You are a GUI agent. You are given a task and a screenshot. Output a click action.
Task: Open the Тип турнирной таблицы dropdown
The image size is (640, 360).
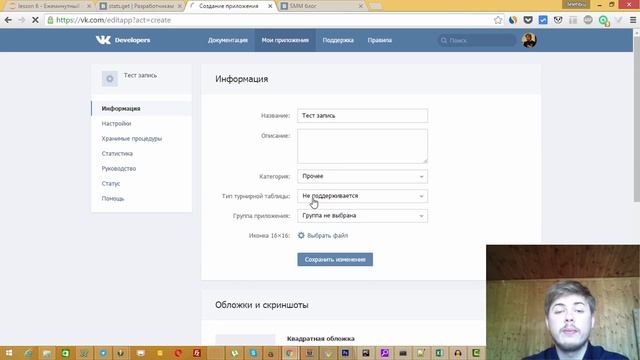coord(362,196)
